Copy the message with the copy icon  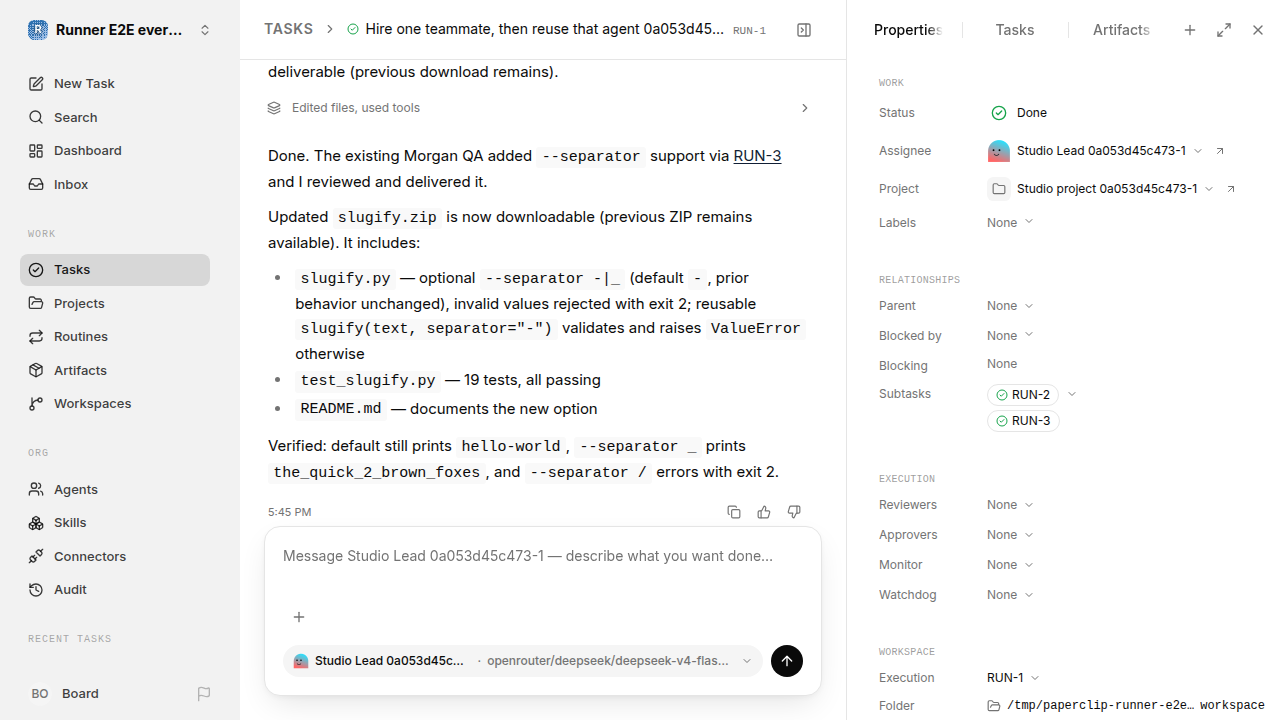tap(734, 512)
